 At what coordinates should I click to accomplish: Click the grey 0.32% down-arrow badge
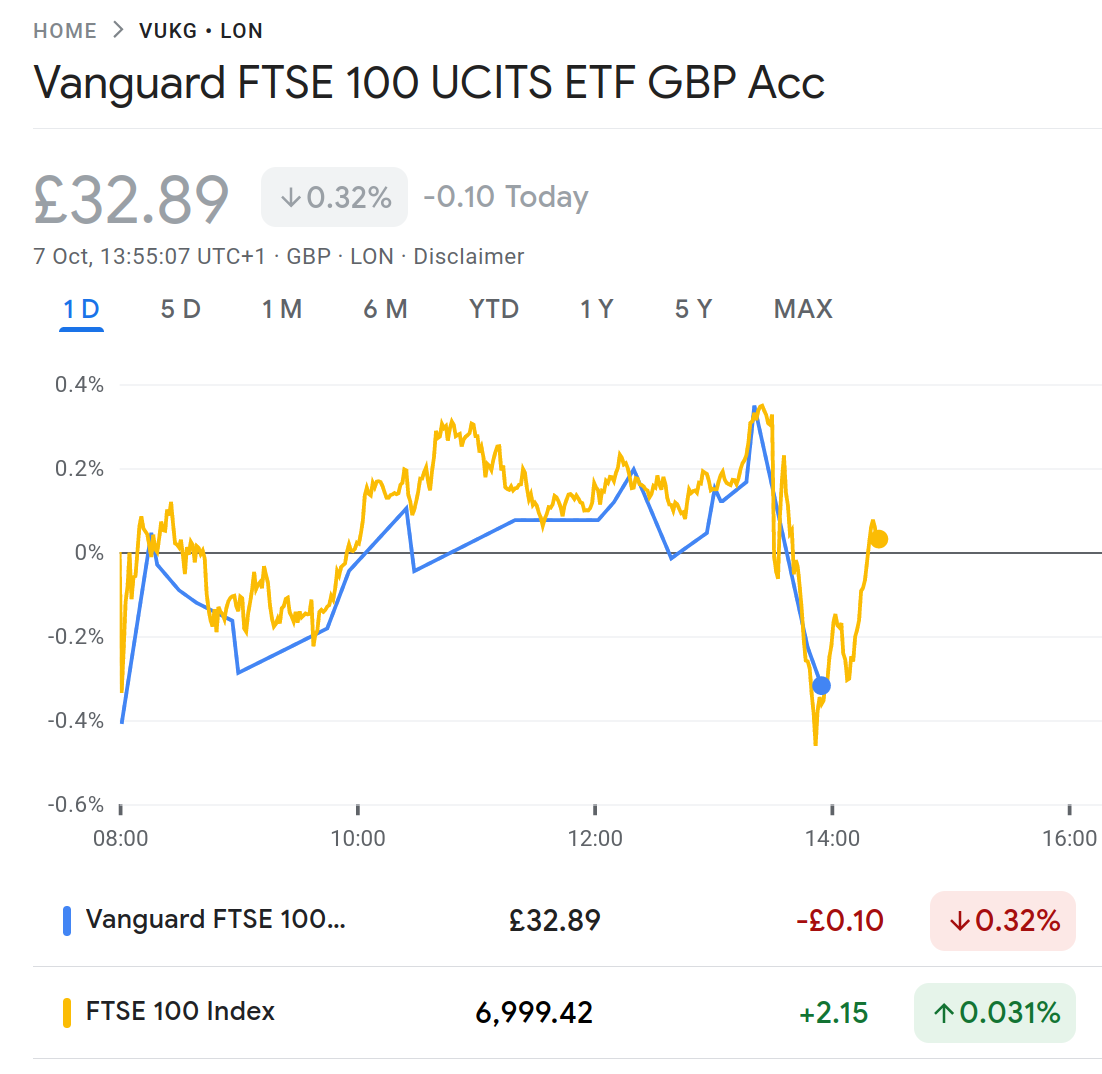click(x=334, y=197)
